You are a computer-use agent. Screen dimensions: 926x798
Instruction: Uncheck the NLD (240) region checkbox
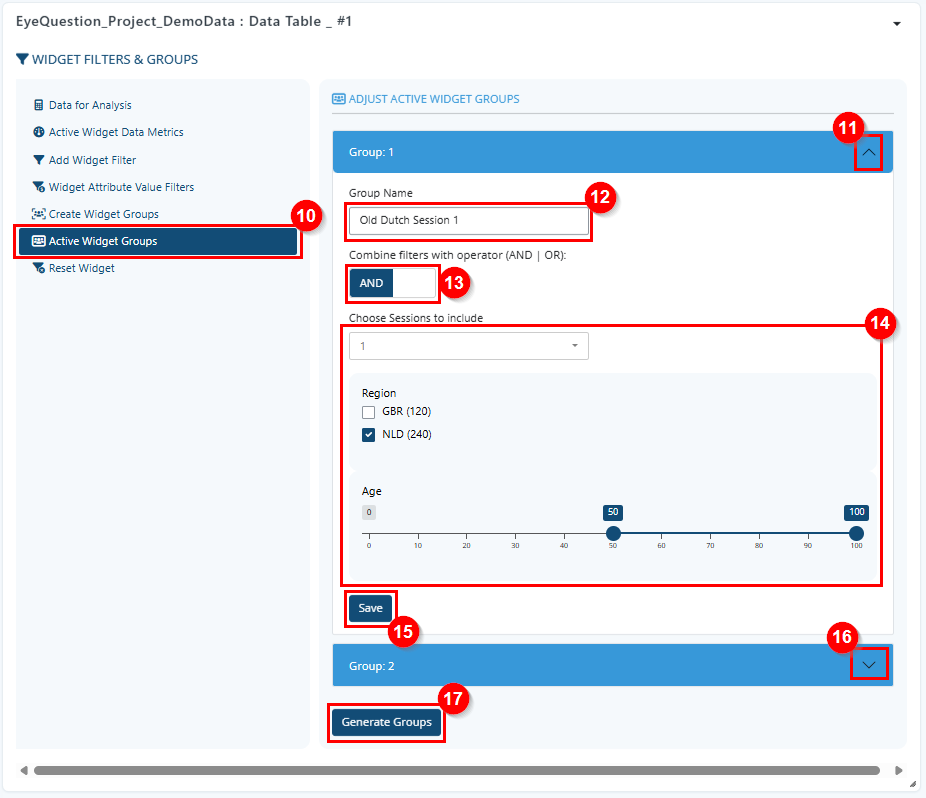pos(369,435)
